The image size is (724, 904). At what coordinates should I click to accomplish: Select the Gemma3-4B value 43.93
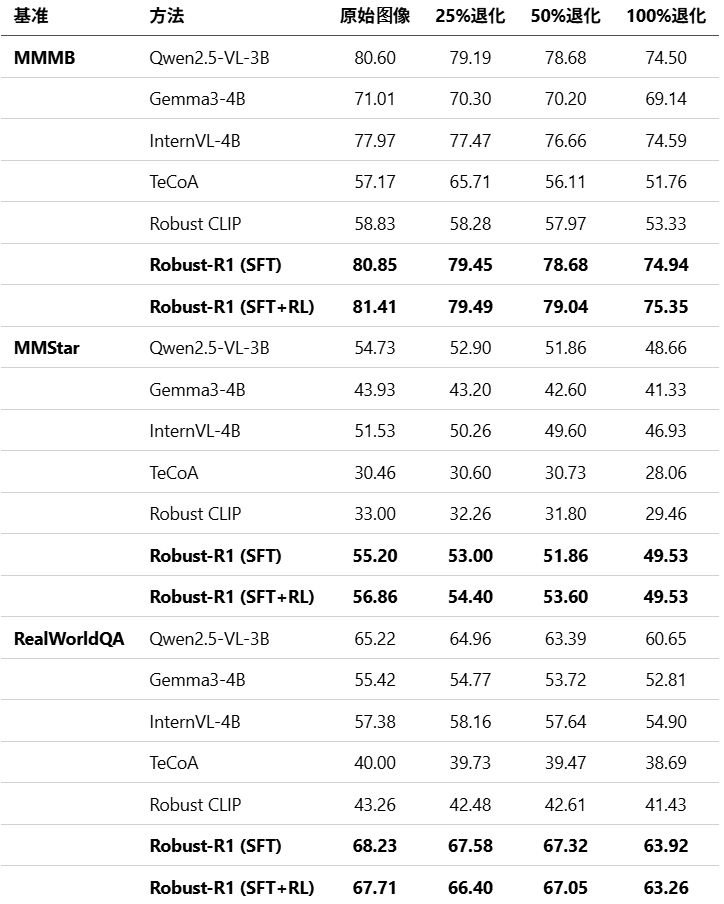375,390
